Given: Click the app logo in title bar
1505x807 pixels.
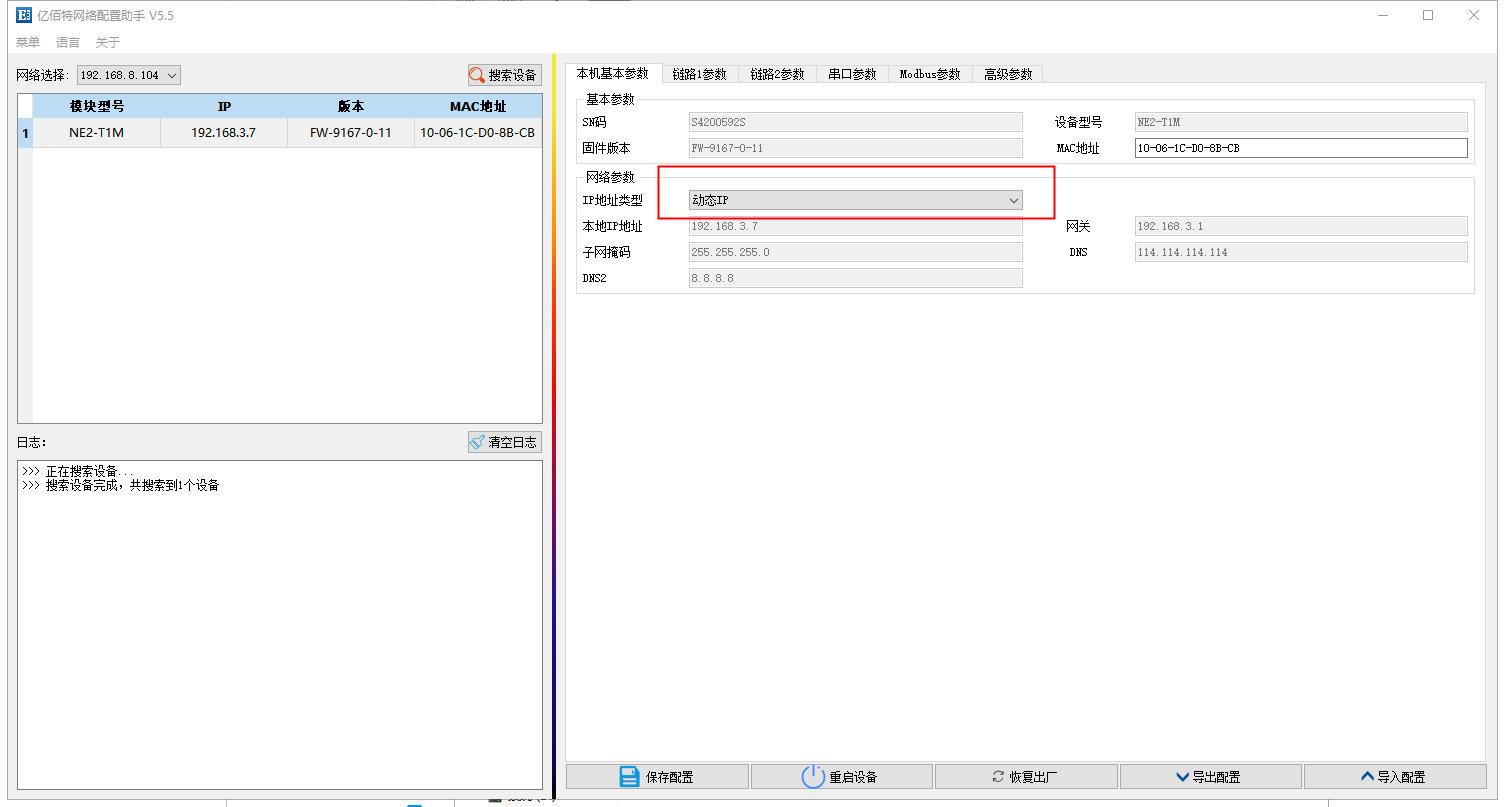Looking at the screenshot, I should coord(24,15).
